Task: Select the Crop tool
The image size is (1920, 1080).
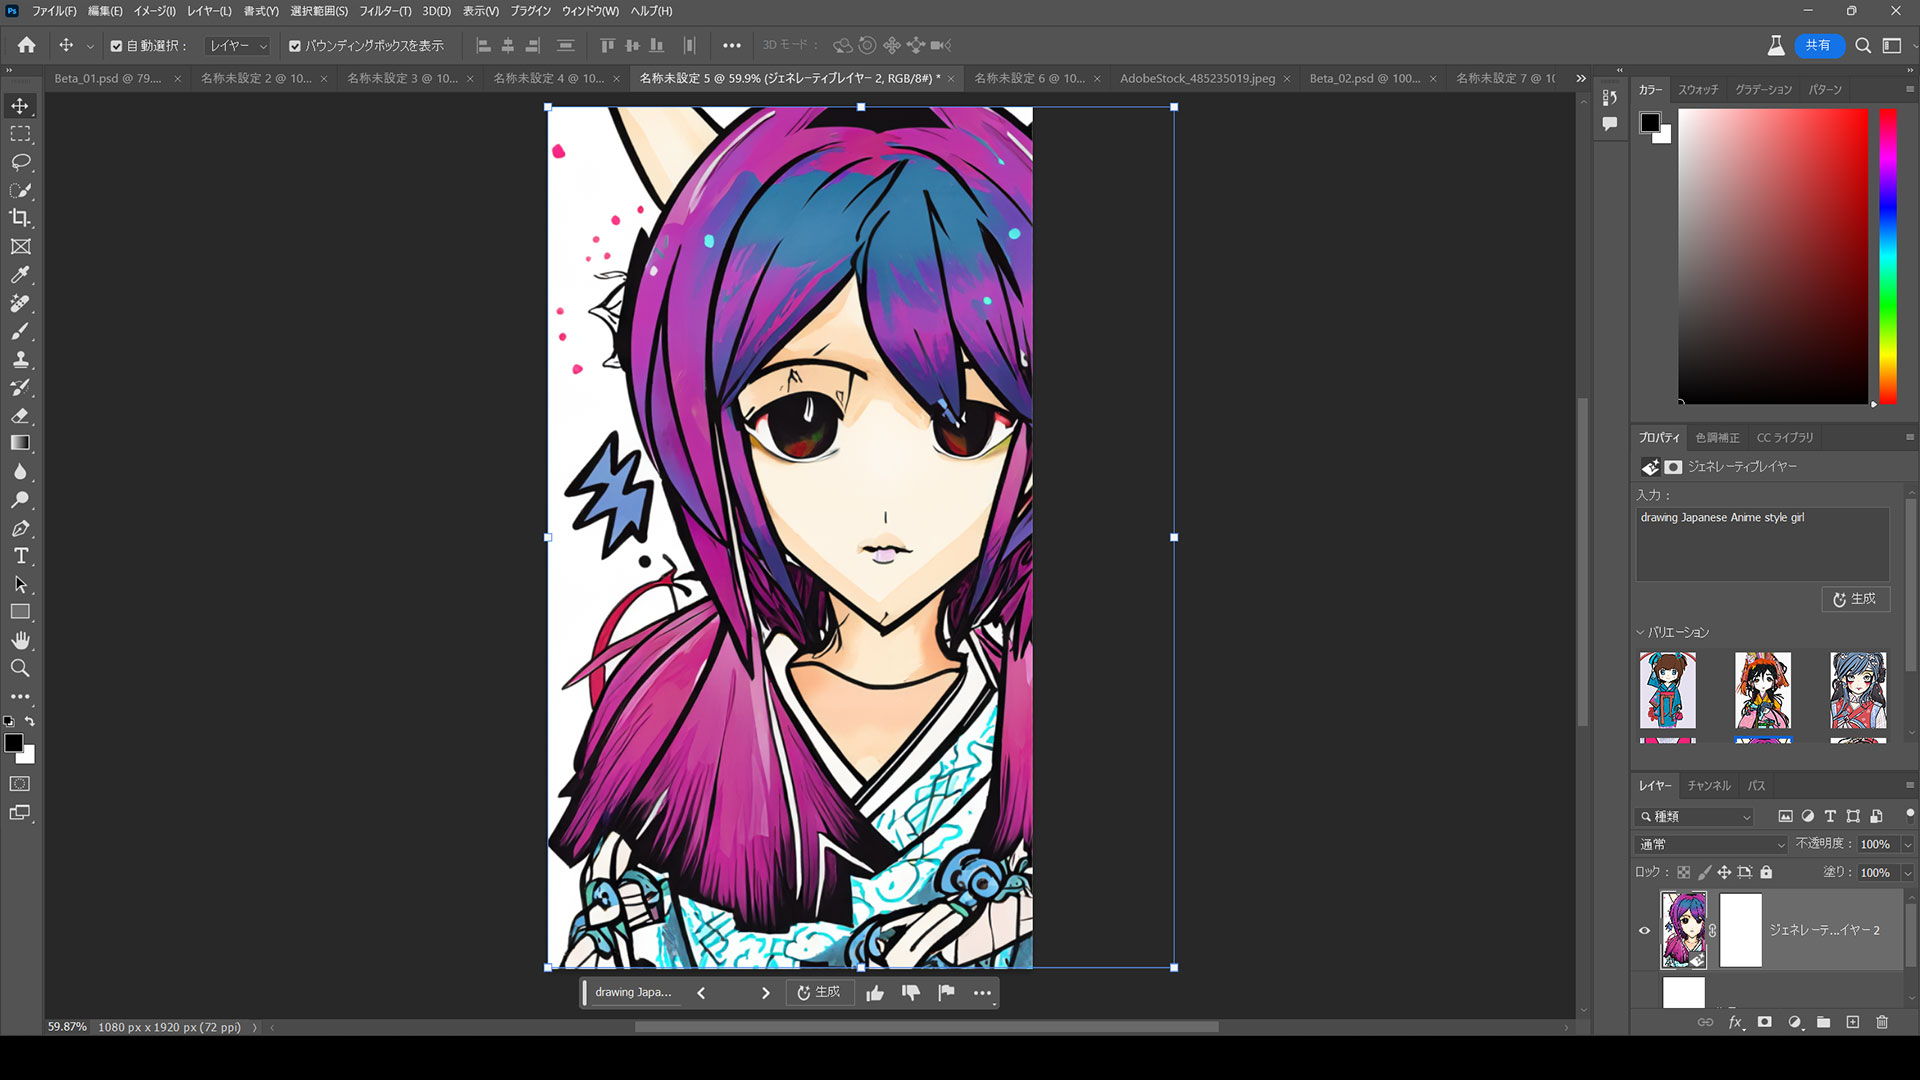Action: pyautogui.click(x=20, y=218)
